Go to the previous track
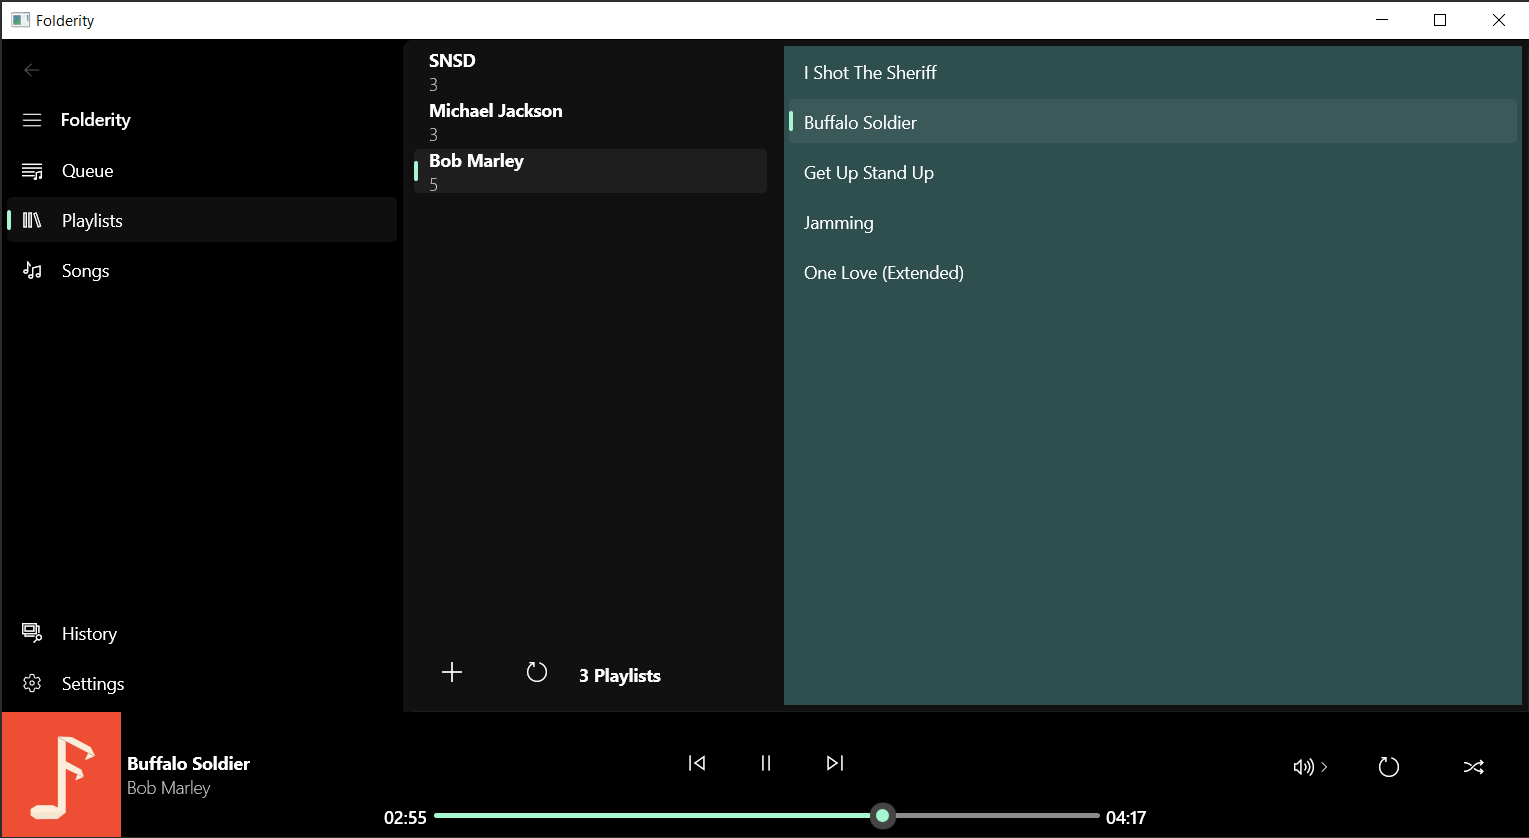 click(x=696, y=762)
